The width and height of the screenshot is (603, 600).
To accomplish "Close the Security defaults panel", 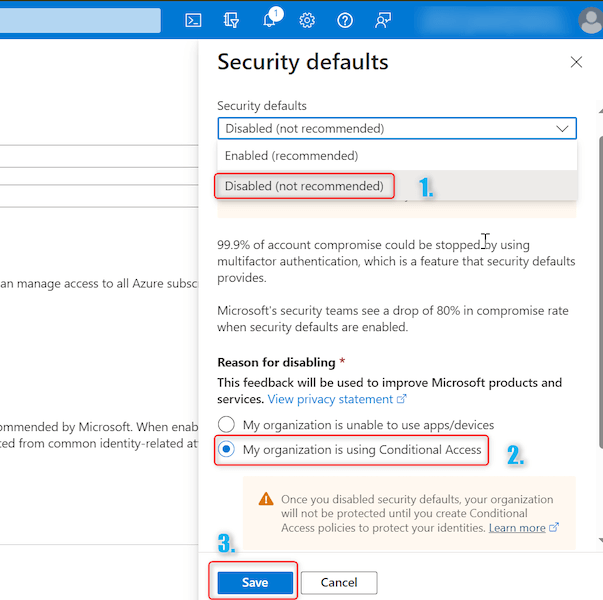I will (x=576, y=62).
